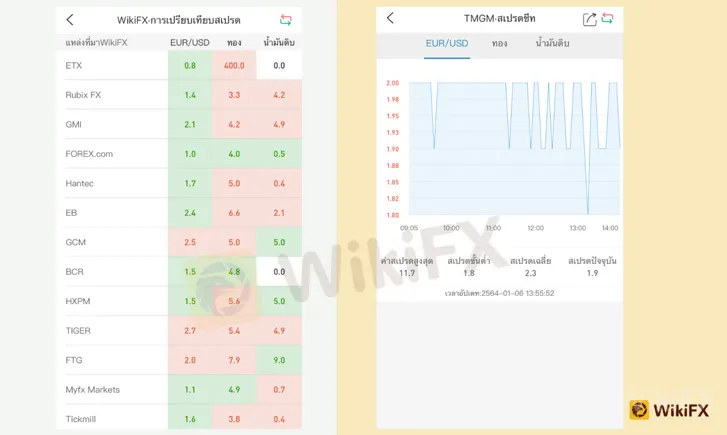
Task: Select the 12:00 chart time label
Action: click(536, 228)
